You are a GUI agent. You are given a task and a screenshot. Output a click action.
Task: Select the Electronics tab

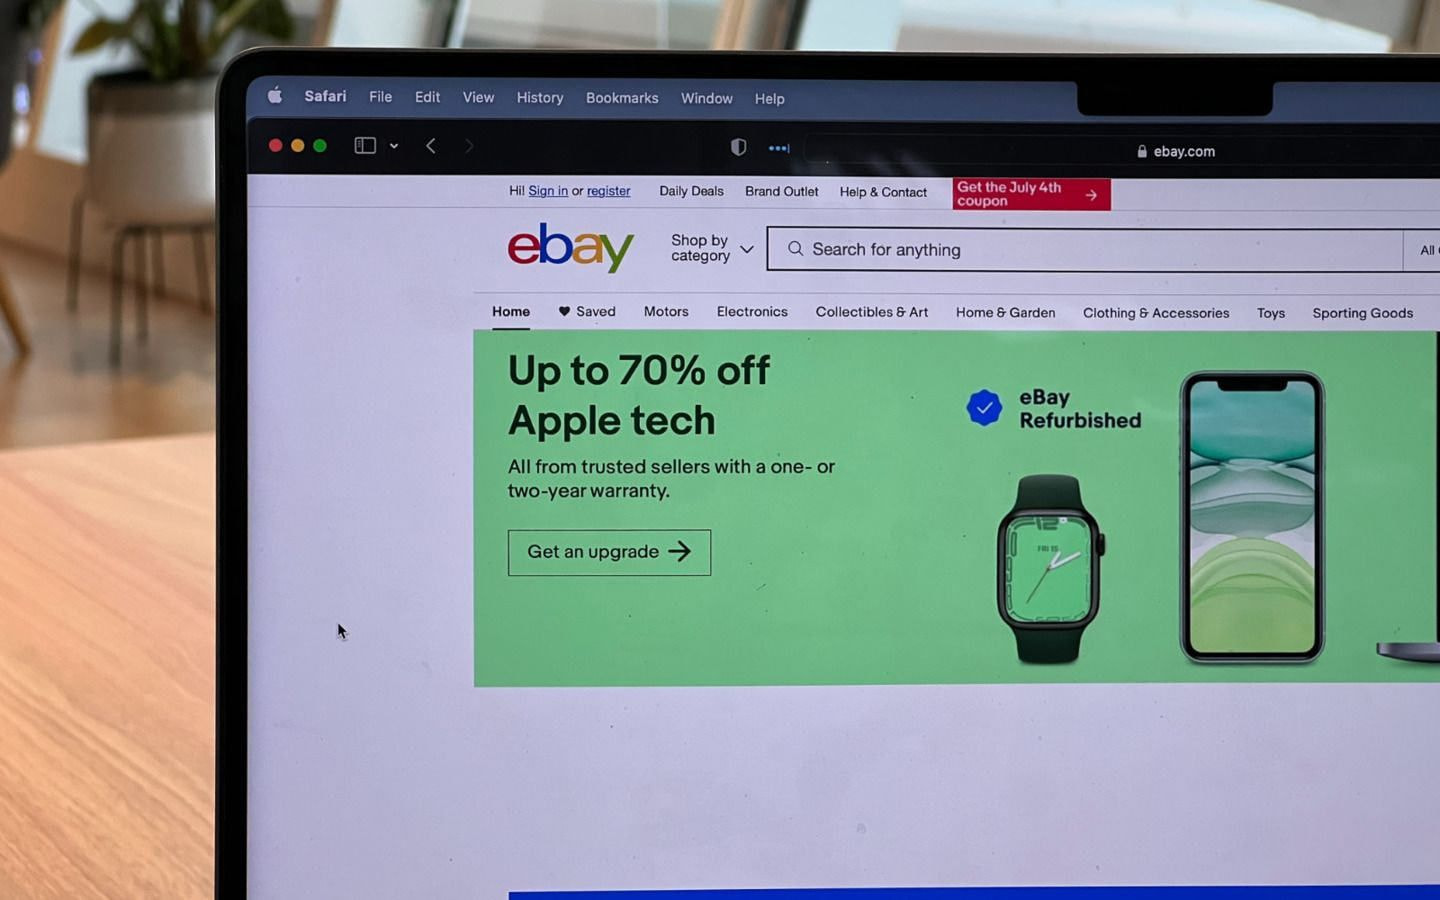click(752, 312)
